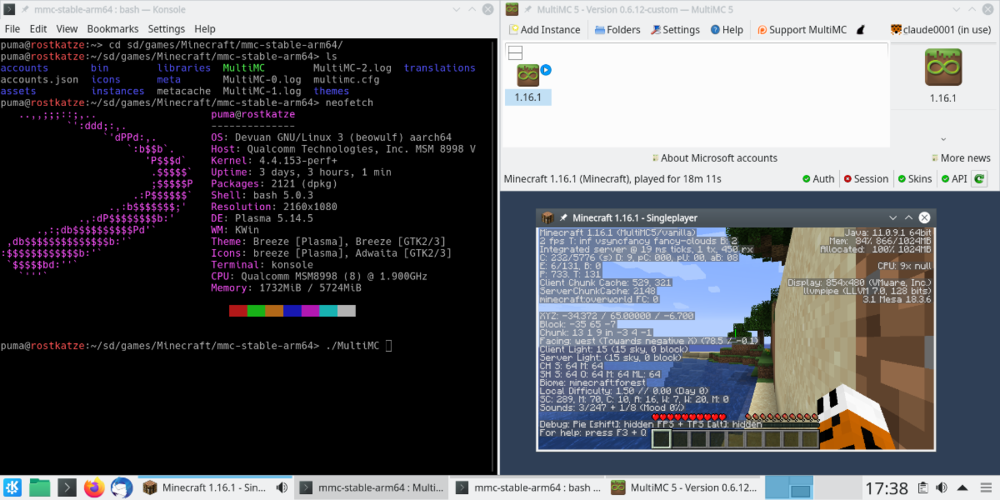Viewport: 1000px width, 500px height.
Task: Select the 1.16.1 instance icon in the list
Action: coord(528,75)
